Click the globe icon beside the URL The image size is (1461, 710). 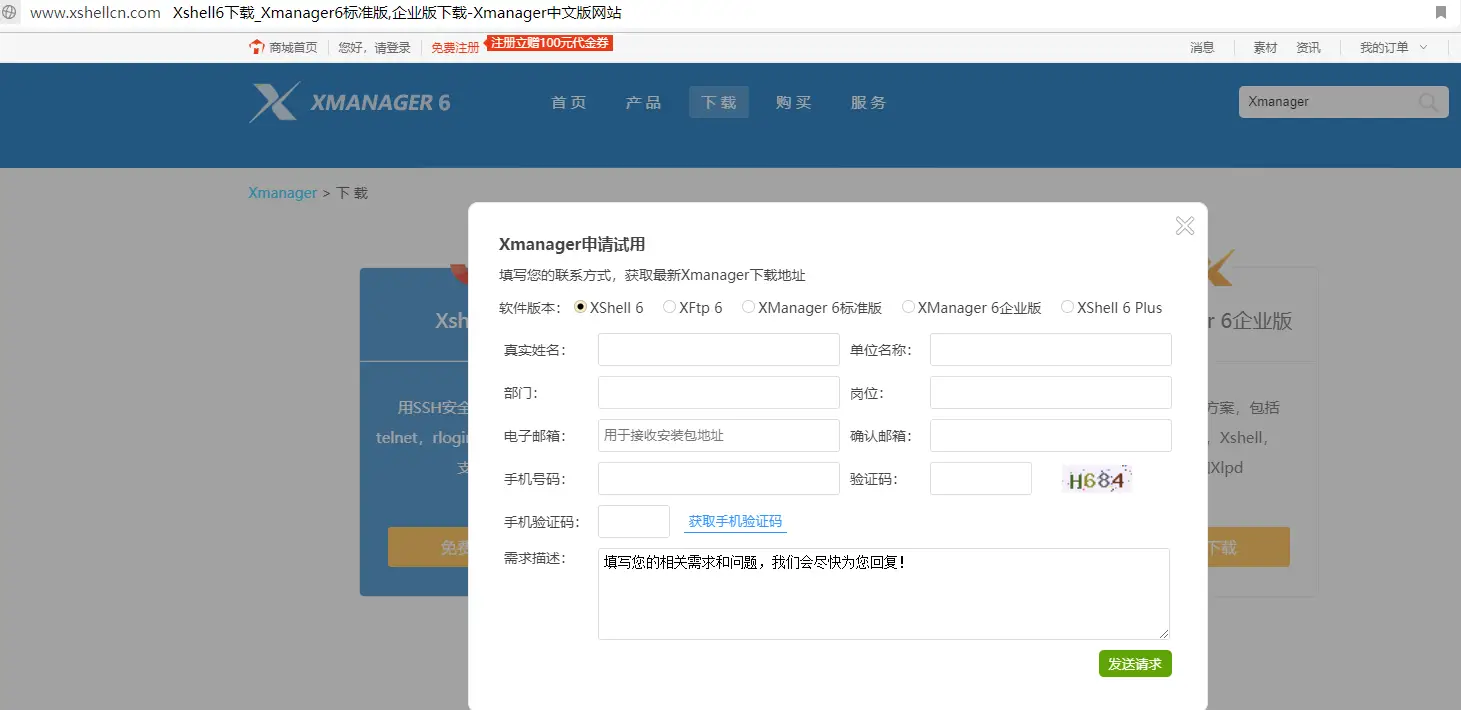coord(7,13)
